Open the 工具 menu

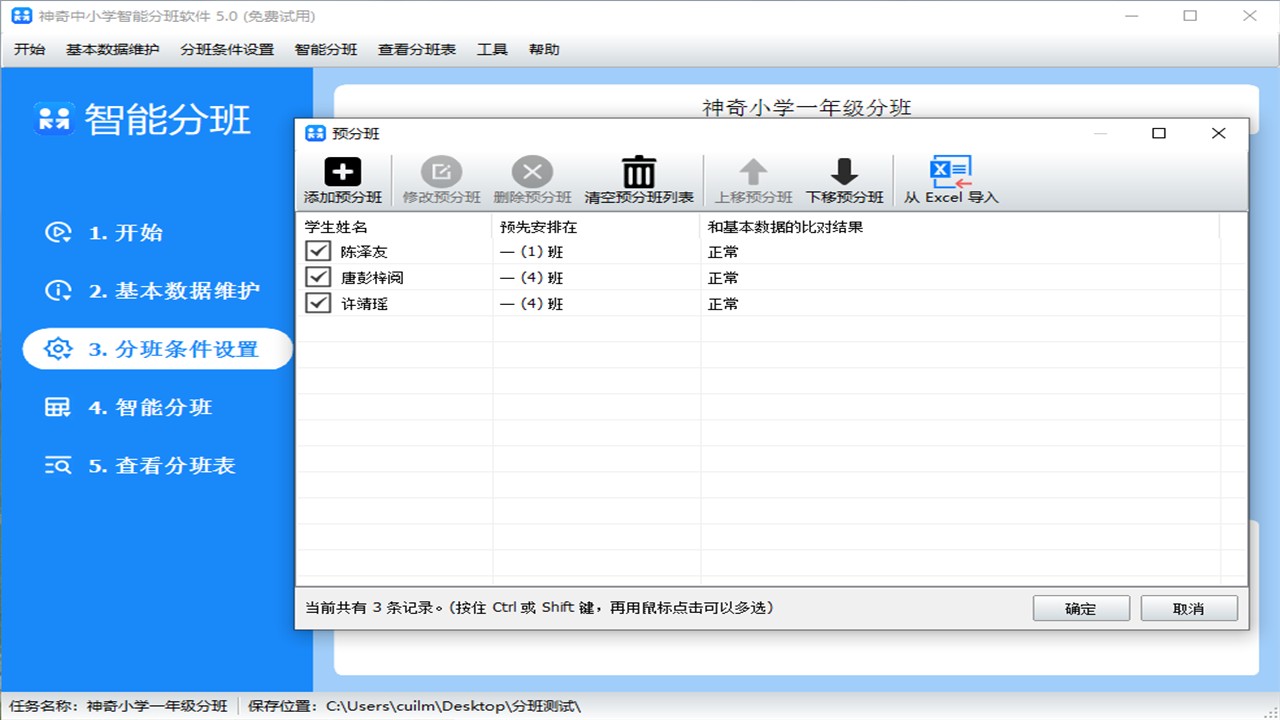click(492, 48)
